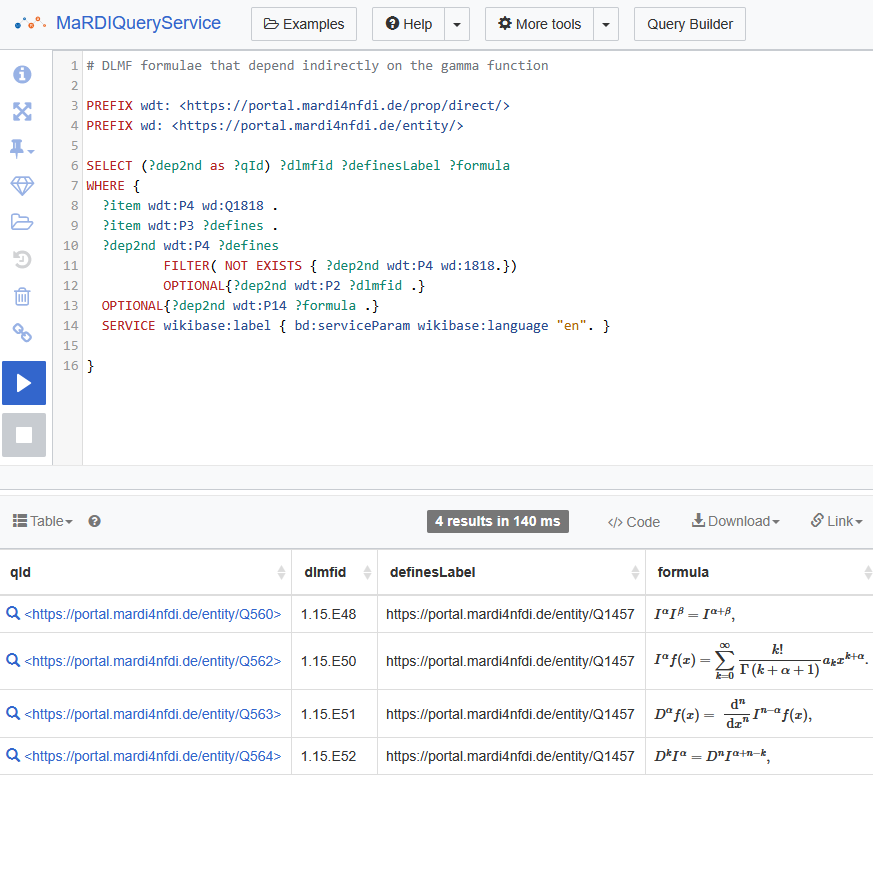Expand the More tools dropdown arrow
The image size is (873, 873).
tap(606, 24)
